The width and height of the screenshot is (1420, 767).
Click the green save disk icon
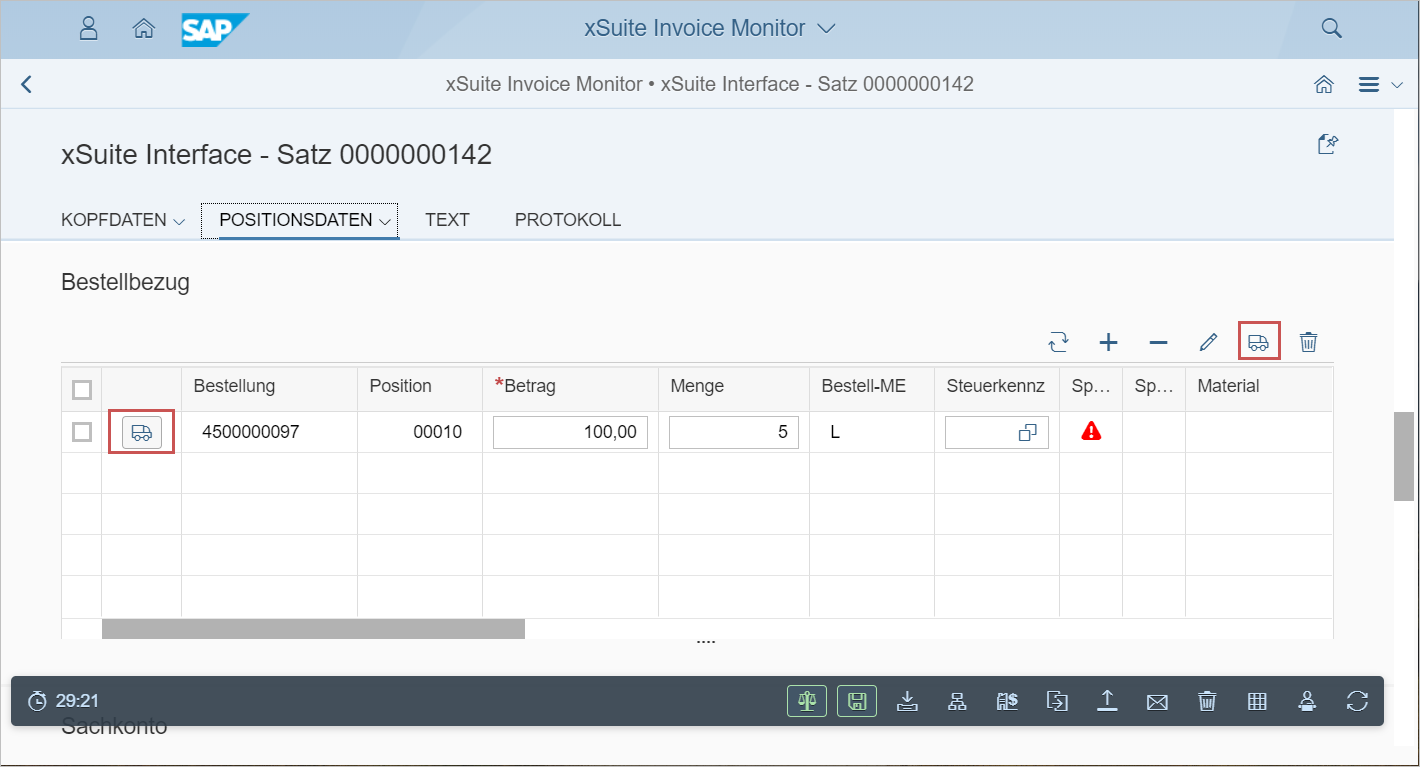[x=857, y=701]
